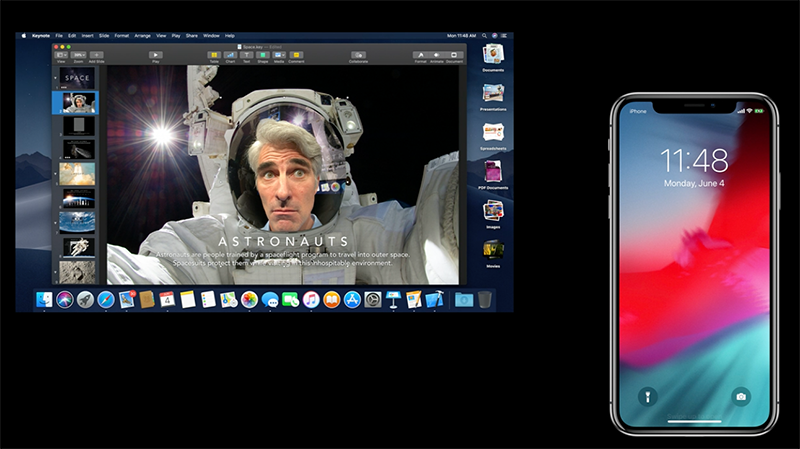Add a text box via Text tool
Viewport: 800px width, 449px height.
click(x=246, y=55)
